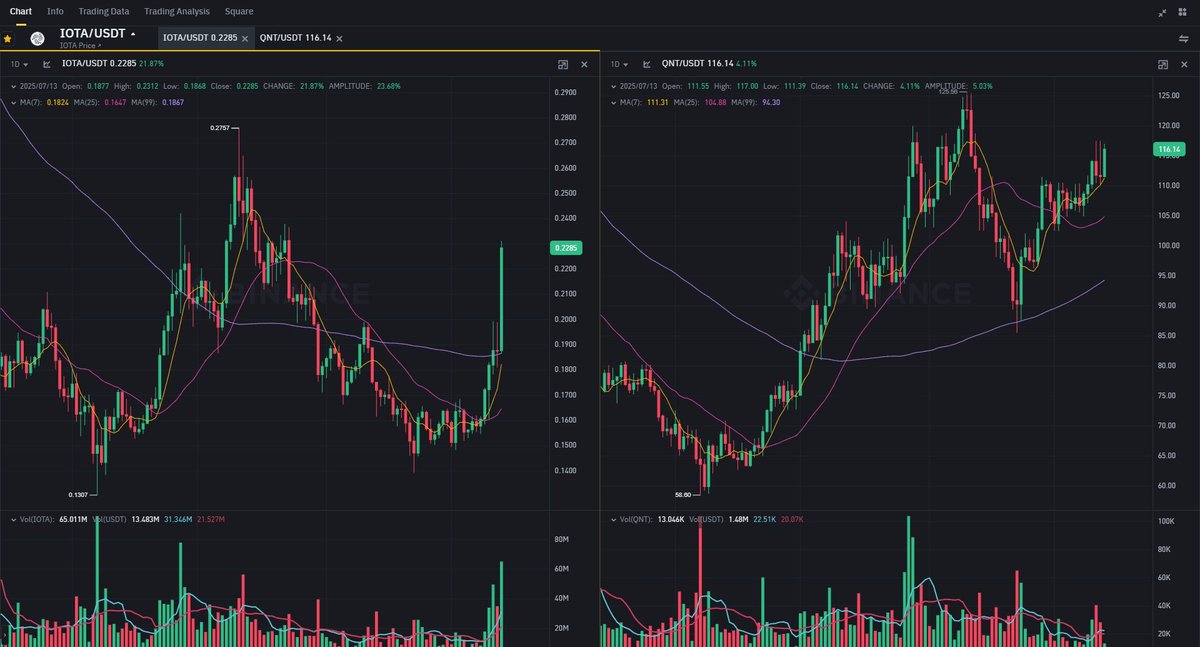
Task: Click the collapse fullscreen arrows icon
Action: (1162, 12)
